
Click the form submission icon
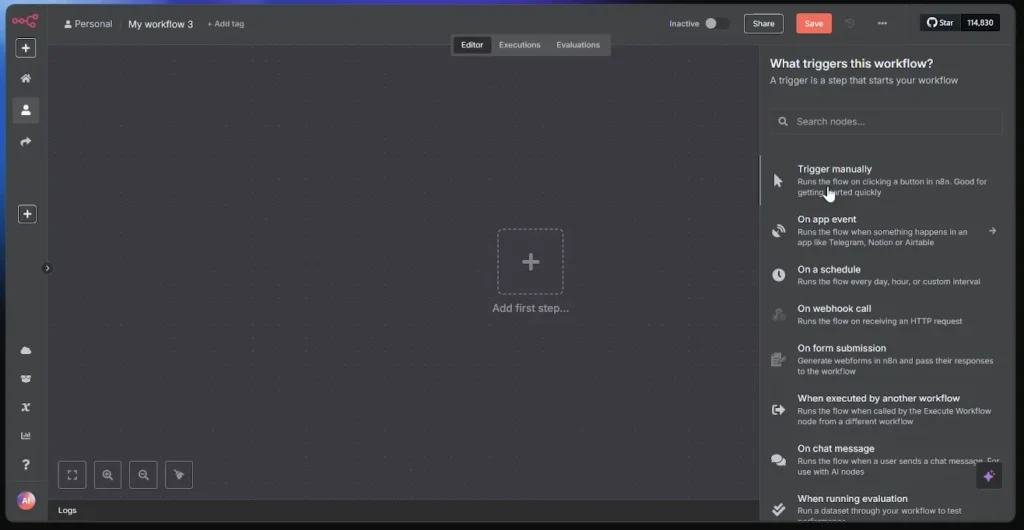click(x=778, y=360)
